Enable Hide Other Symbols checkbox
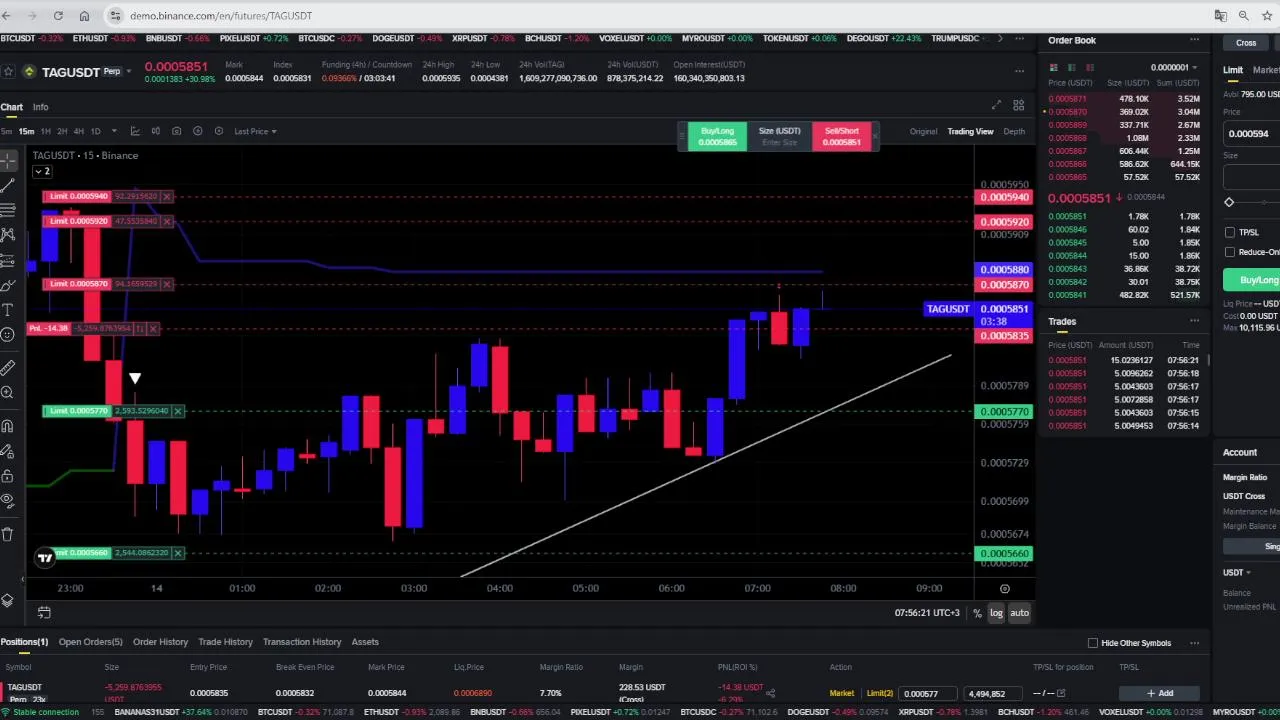Image resolution: width=1280 pixels, height=720 pixels. (x=1093, y=643)
